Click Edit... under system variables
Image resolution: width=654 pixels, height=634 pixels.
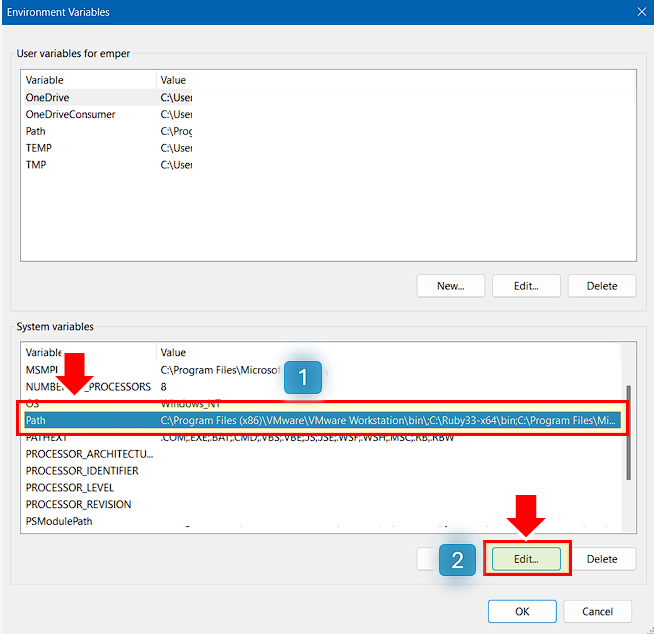pos(526,559)
